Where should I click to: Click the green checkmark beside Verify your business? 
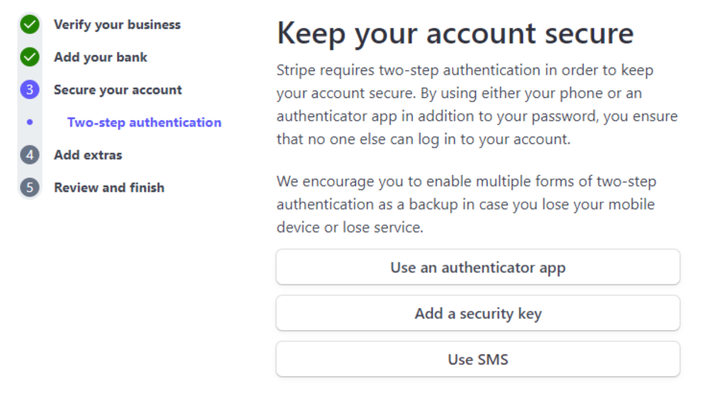pos(30,24)
